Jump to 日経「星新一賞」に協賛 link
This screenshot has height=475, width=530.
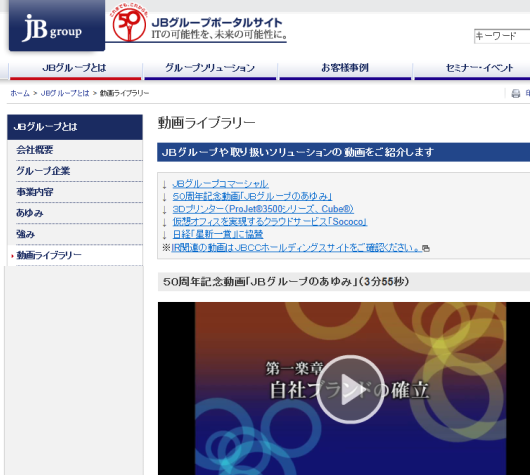pyautogui.click(x=218, y=234)
